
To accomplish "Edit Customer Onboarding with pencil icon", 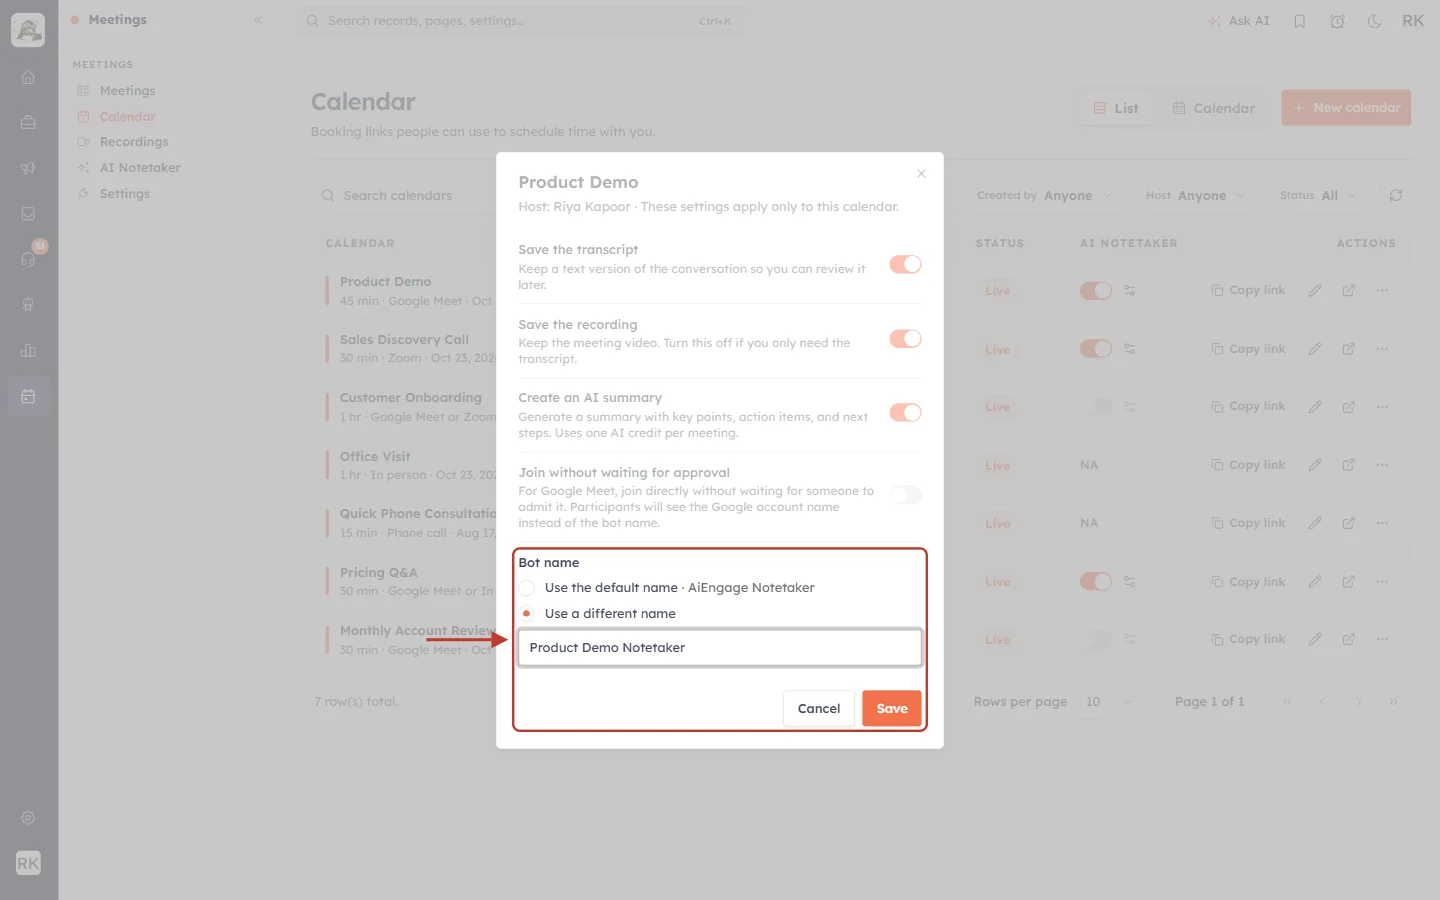I will (1315, 407).
